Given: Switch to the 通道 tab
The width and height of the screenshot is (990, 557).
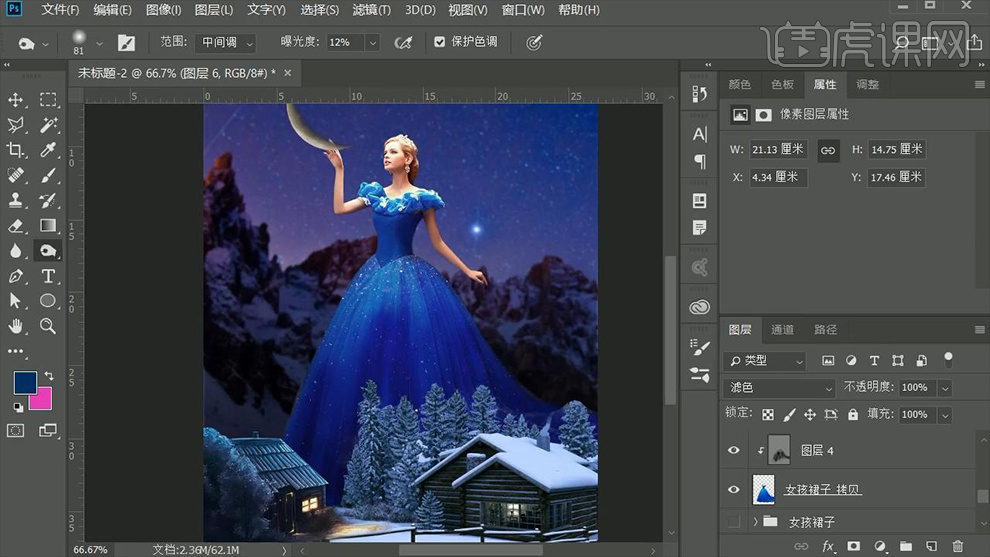Looking at the screenshot, I should coord(782,330).
